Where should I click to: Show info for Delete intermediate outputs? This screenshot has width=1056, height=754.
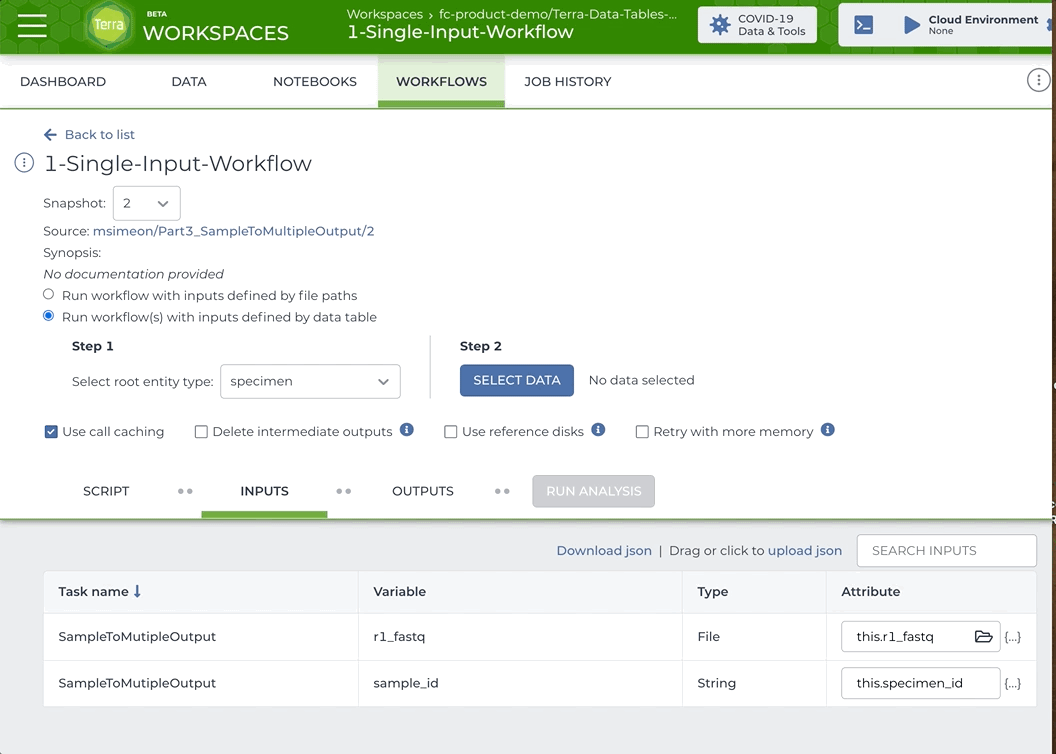[x=406, y=430]
